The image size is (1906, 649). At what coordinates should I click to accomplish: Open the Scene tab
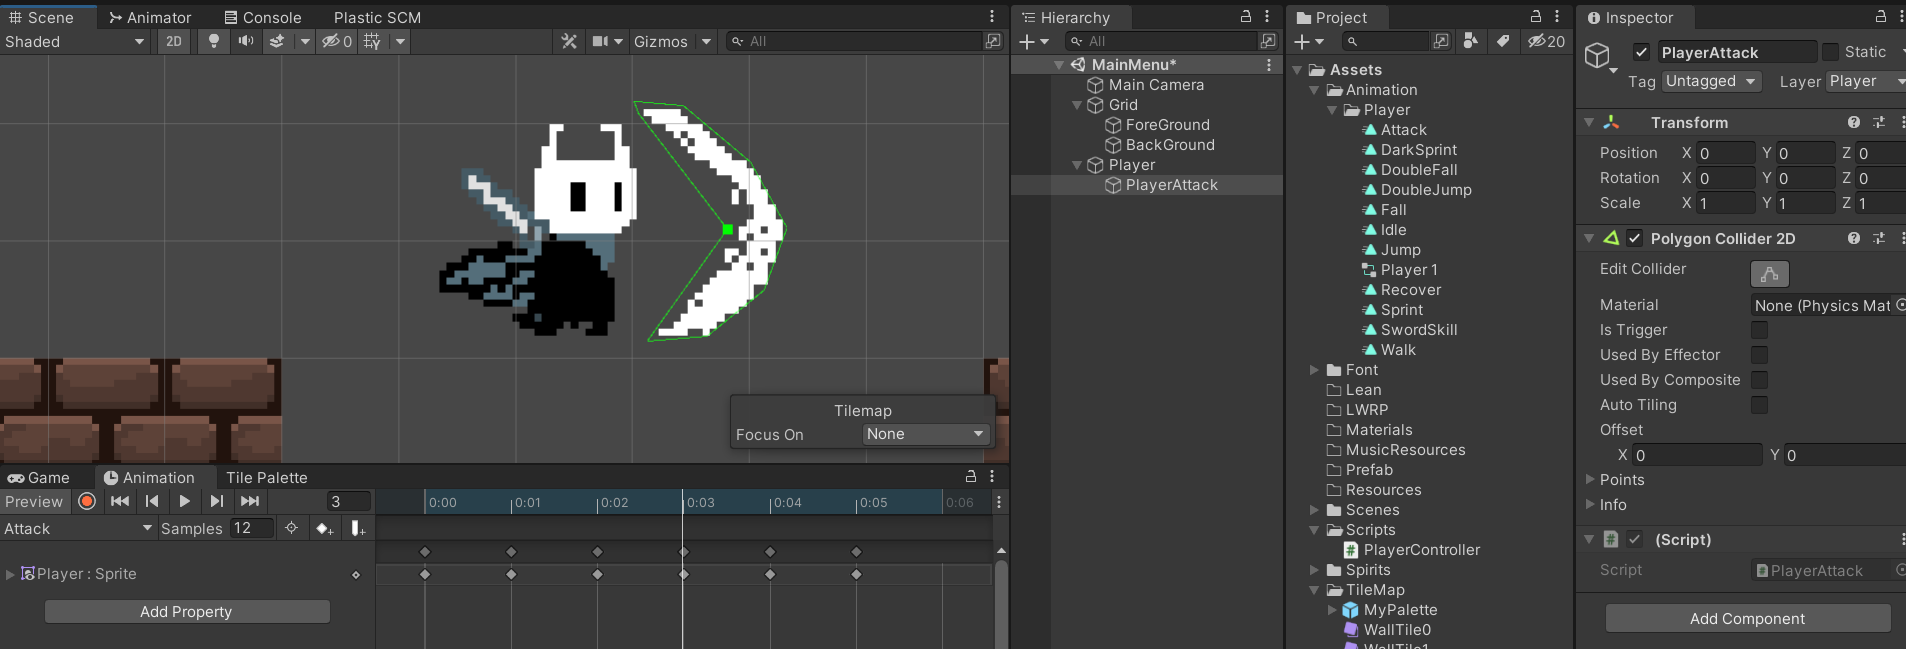[x=42, y=17]
